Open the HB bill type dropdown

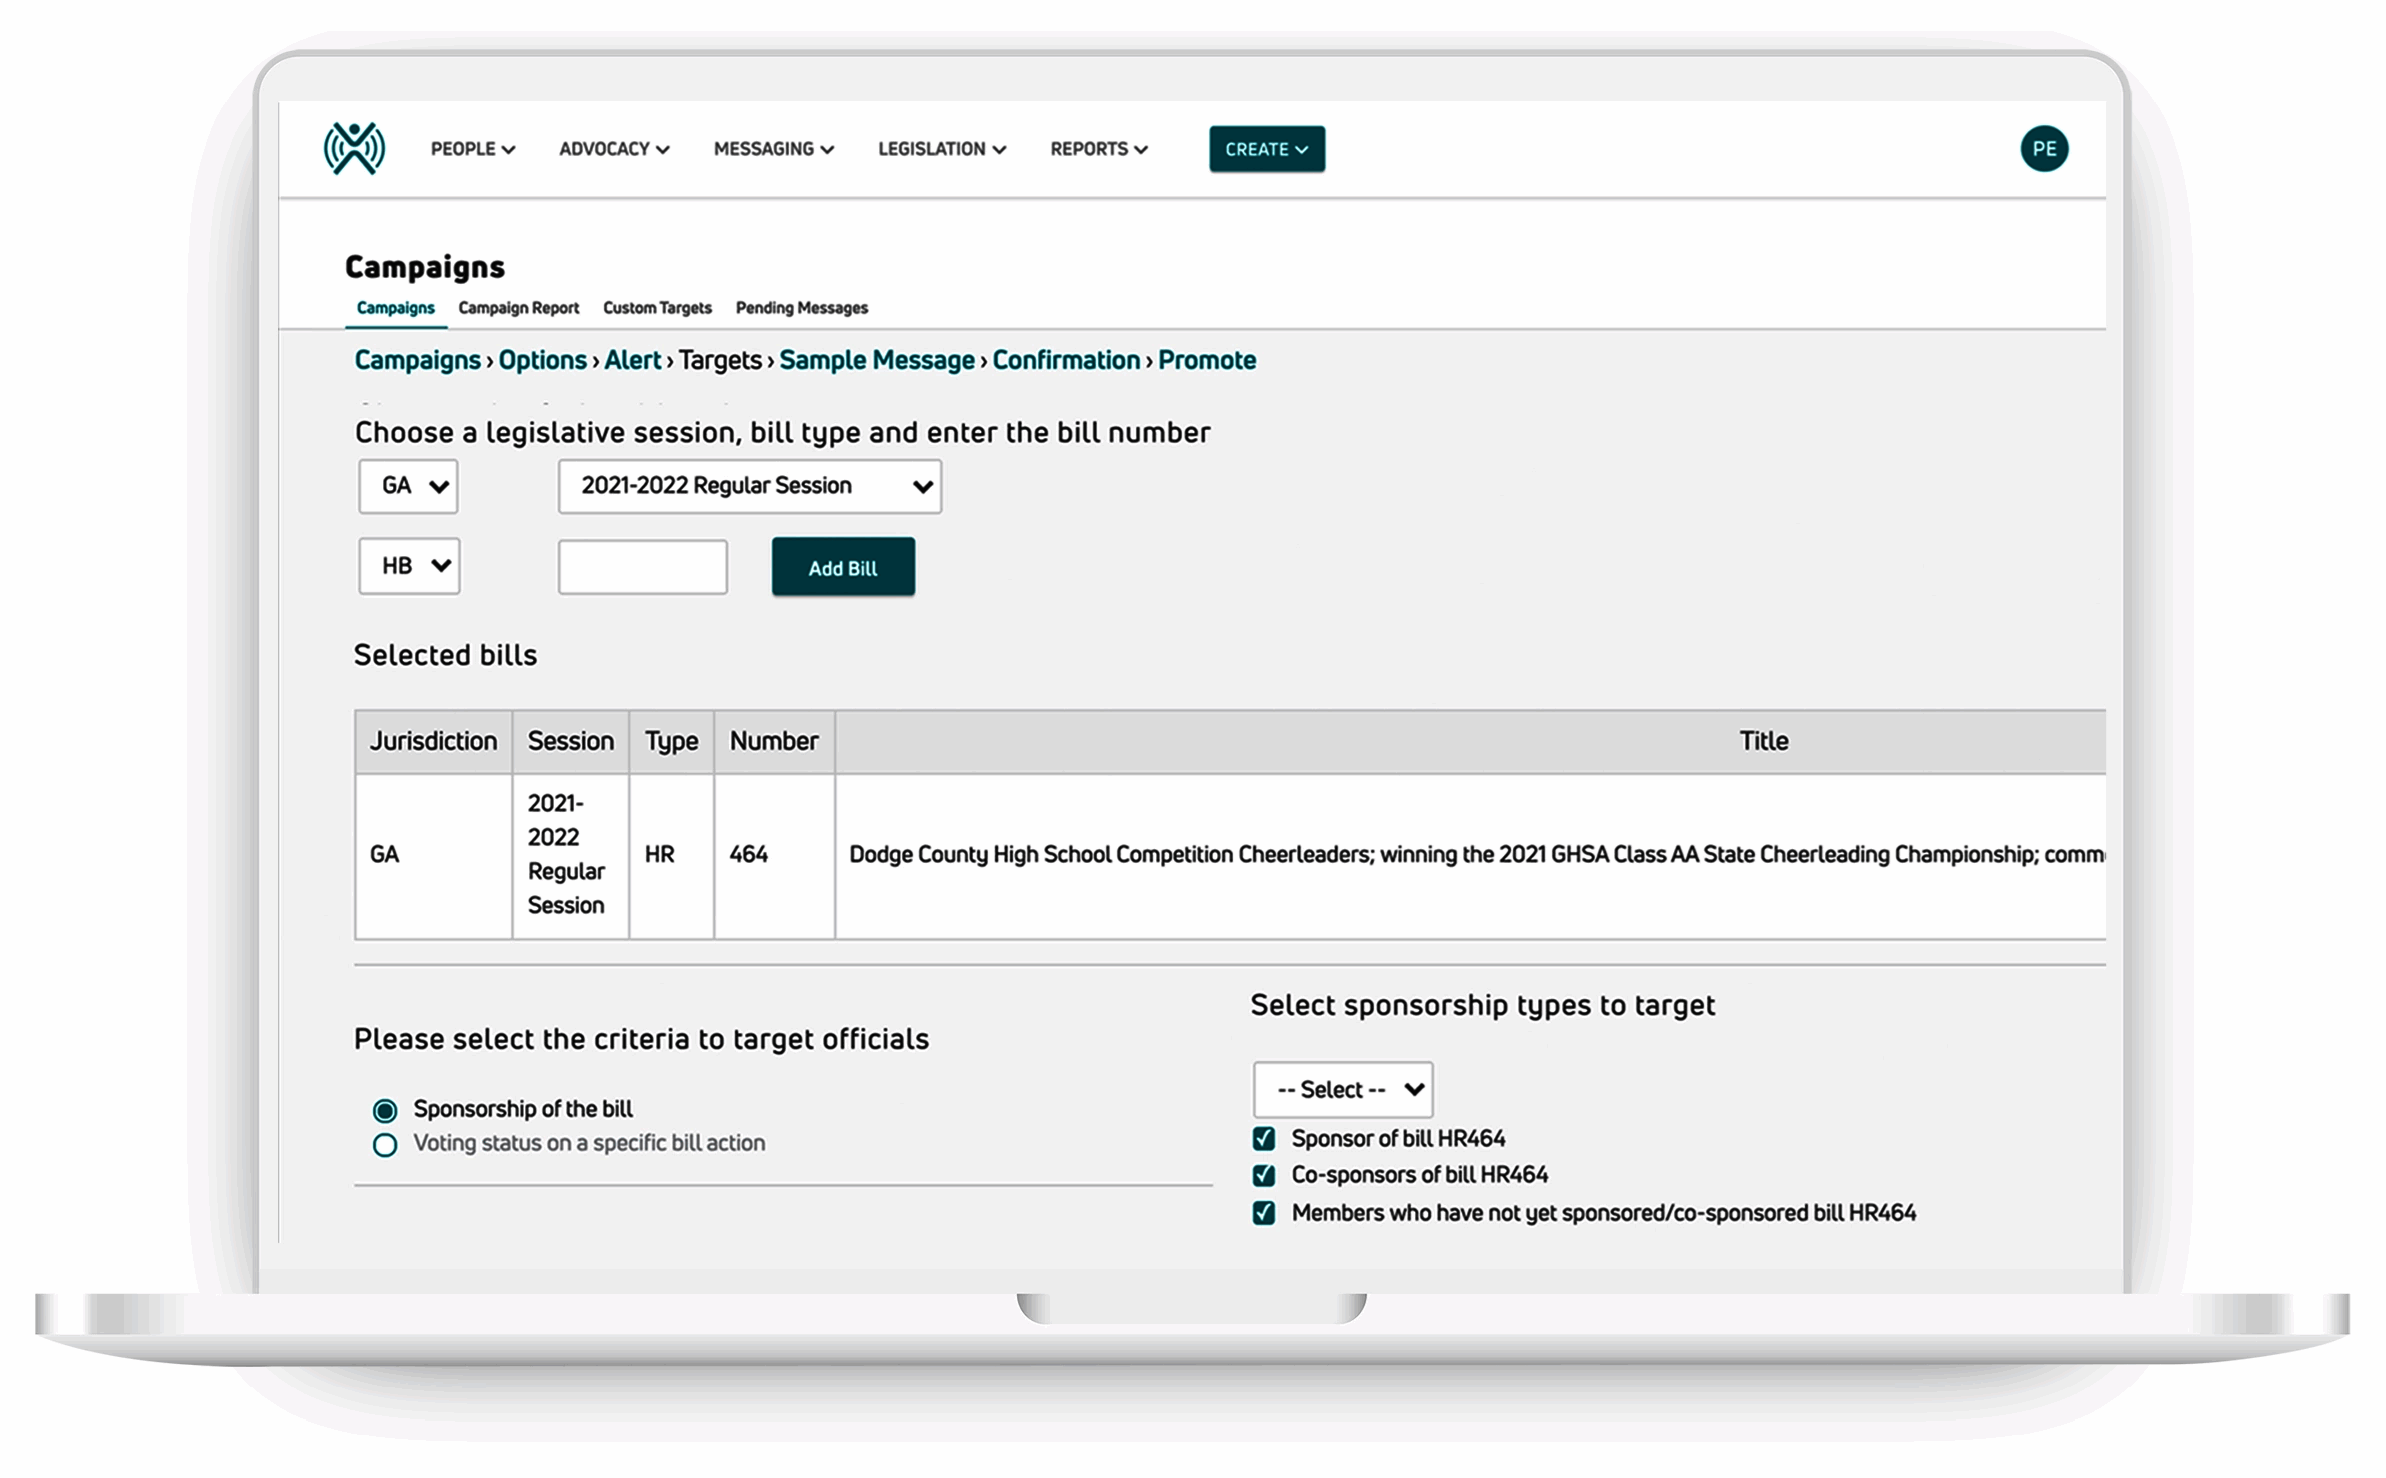(x=408, y=566)
